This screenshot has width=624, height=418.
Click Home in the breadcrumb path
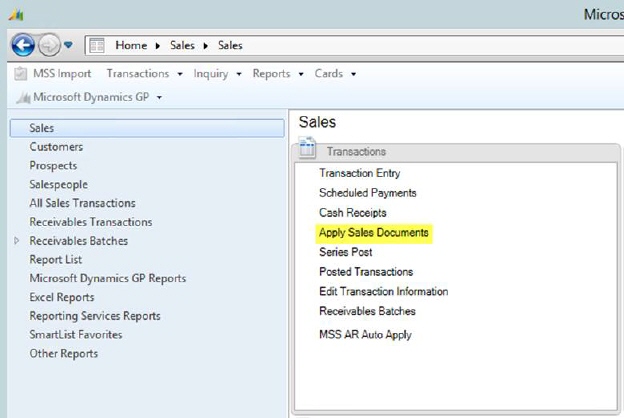pyautogui.click(x=130, y=45)
